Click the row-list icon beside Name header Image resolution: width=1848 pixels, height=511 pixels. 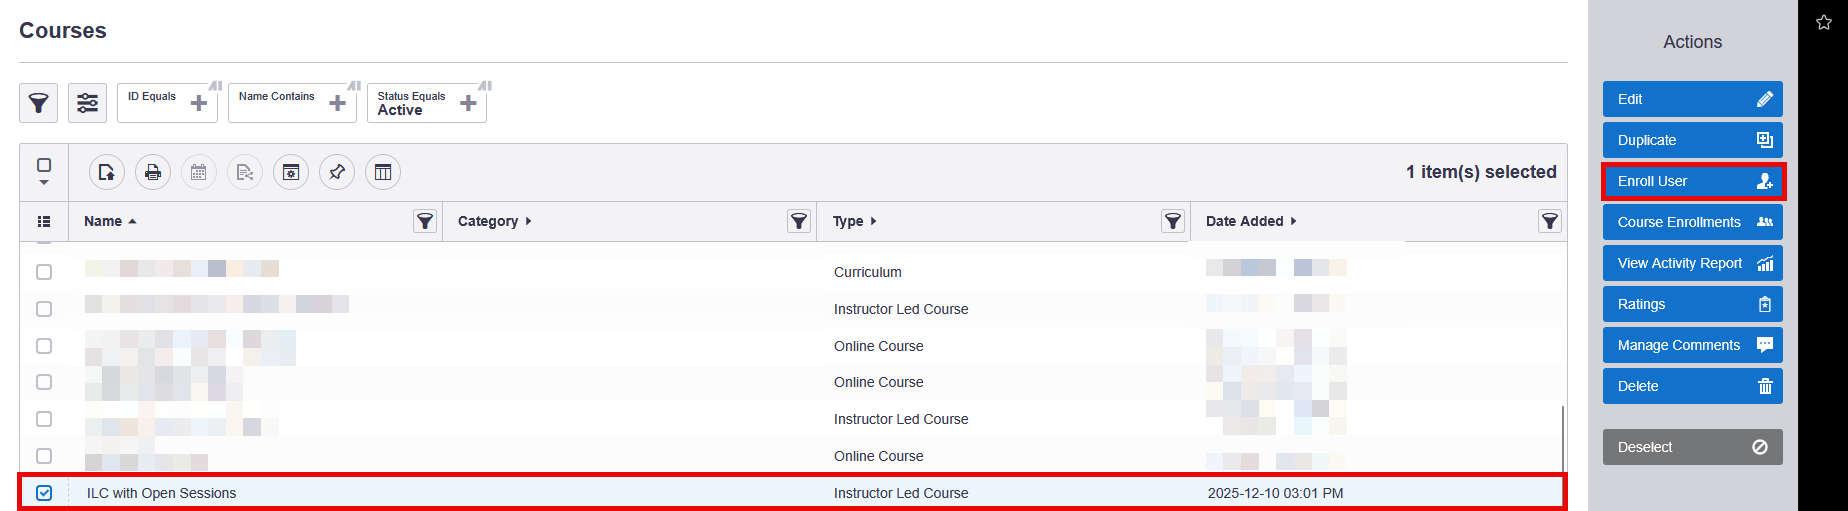[44, 221]
